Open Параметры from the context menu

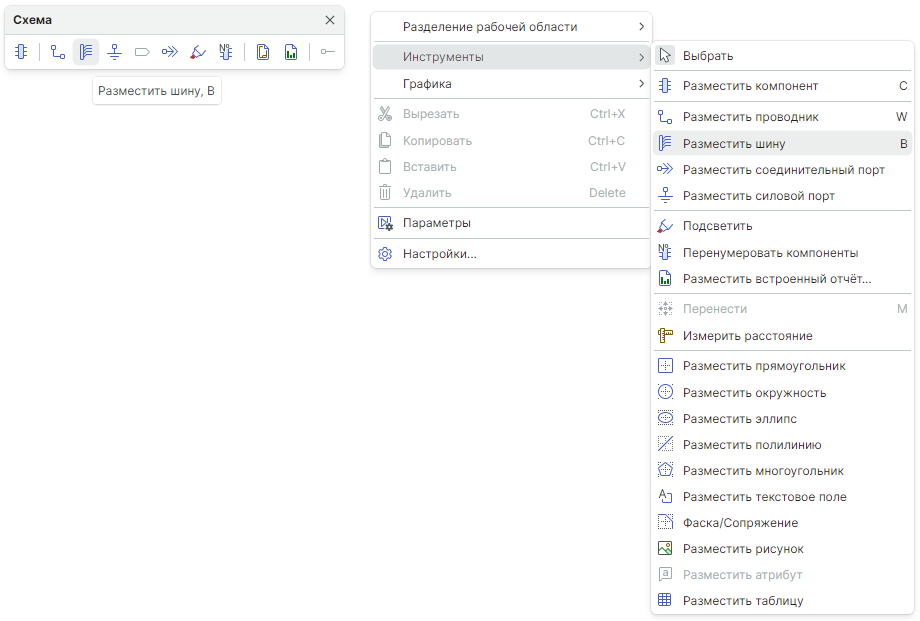[436, 223]
